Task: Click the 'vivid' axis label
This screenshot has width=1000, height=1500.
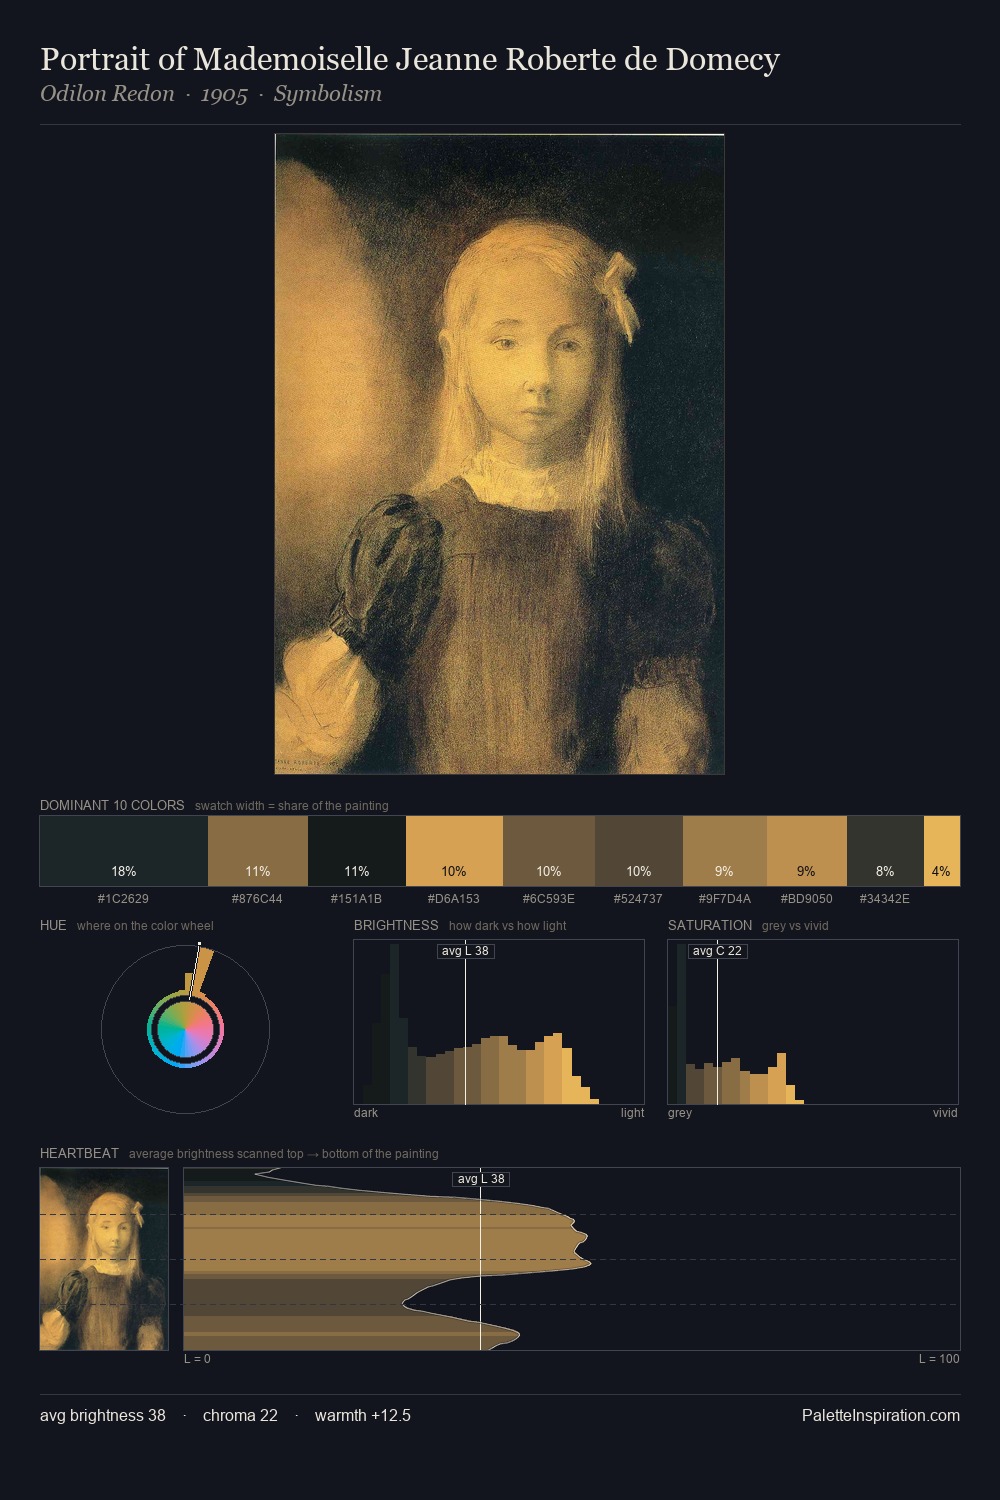Action: [x=945, y=1113]
